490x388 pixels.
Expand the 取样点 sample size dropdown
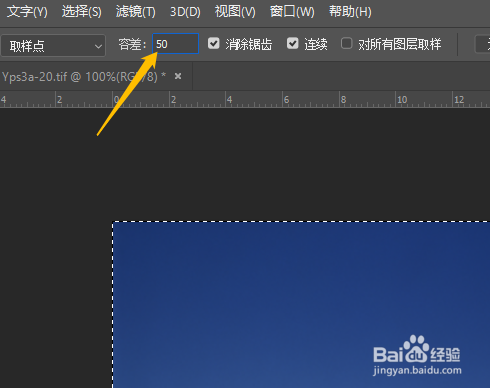tap(53, 46)
